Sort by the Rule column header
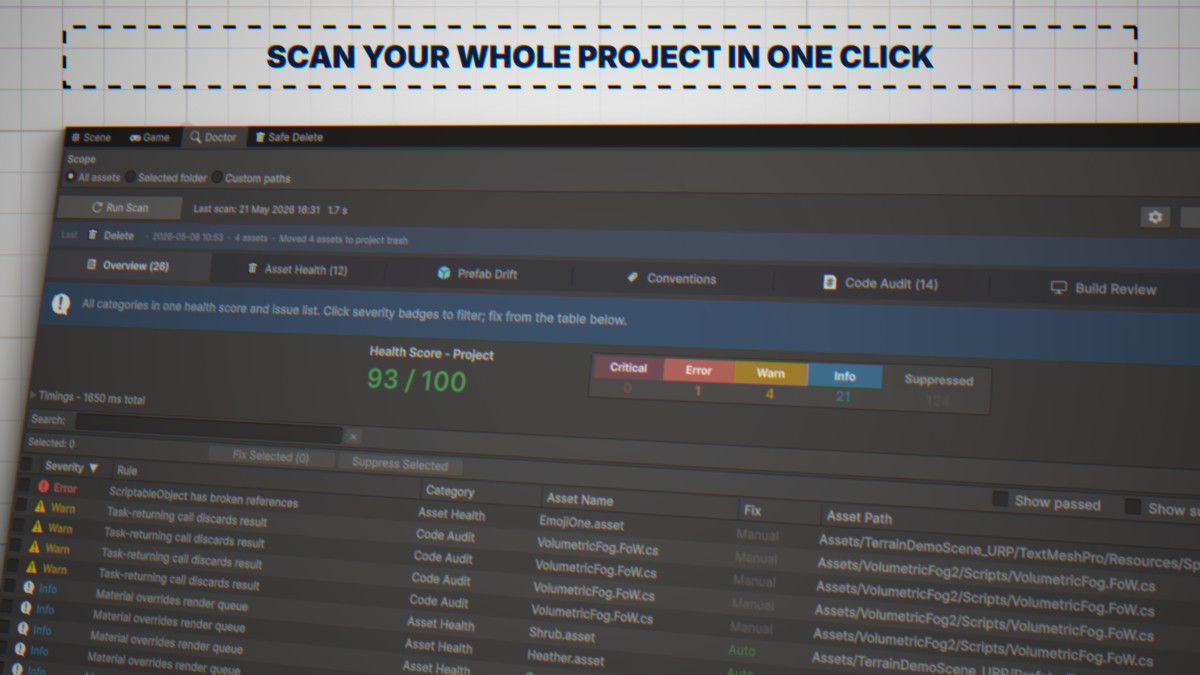The width and height of the screenshot is (1200, 675). (127, 469)
